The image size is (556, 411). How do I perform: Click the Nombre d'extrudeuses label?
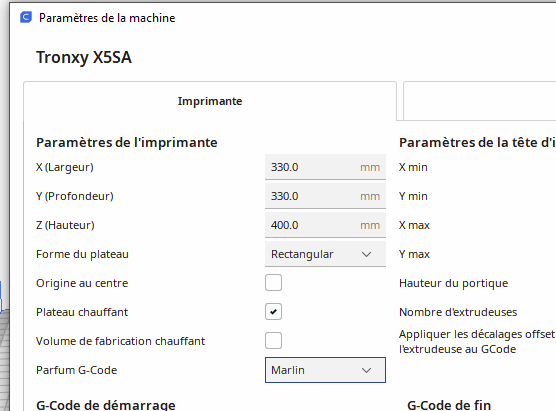pos(458,312)
